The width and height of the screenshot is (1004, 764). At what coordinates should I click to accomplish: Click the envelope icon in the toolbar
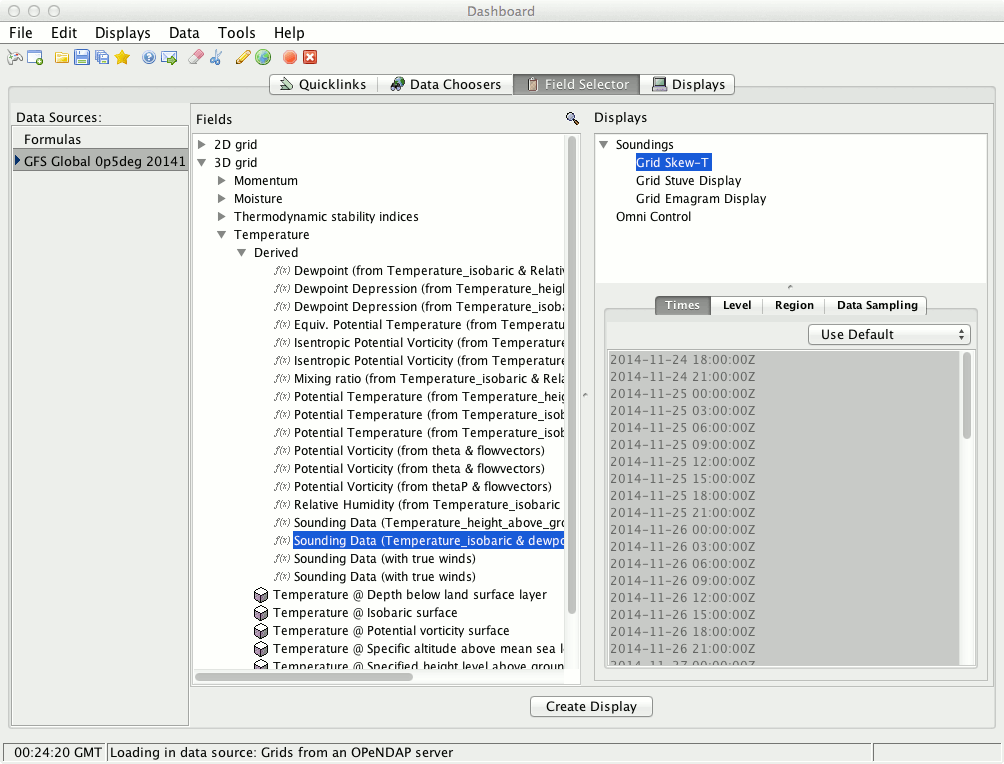click(169, 58)
